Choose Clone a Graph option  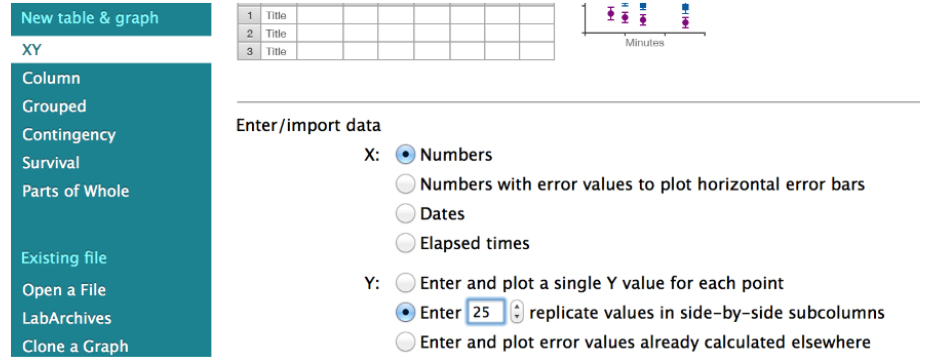[x=75, y=347]
